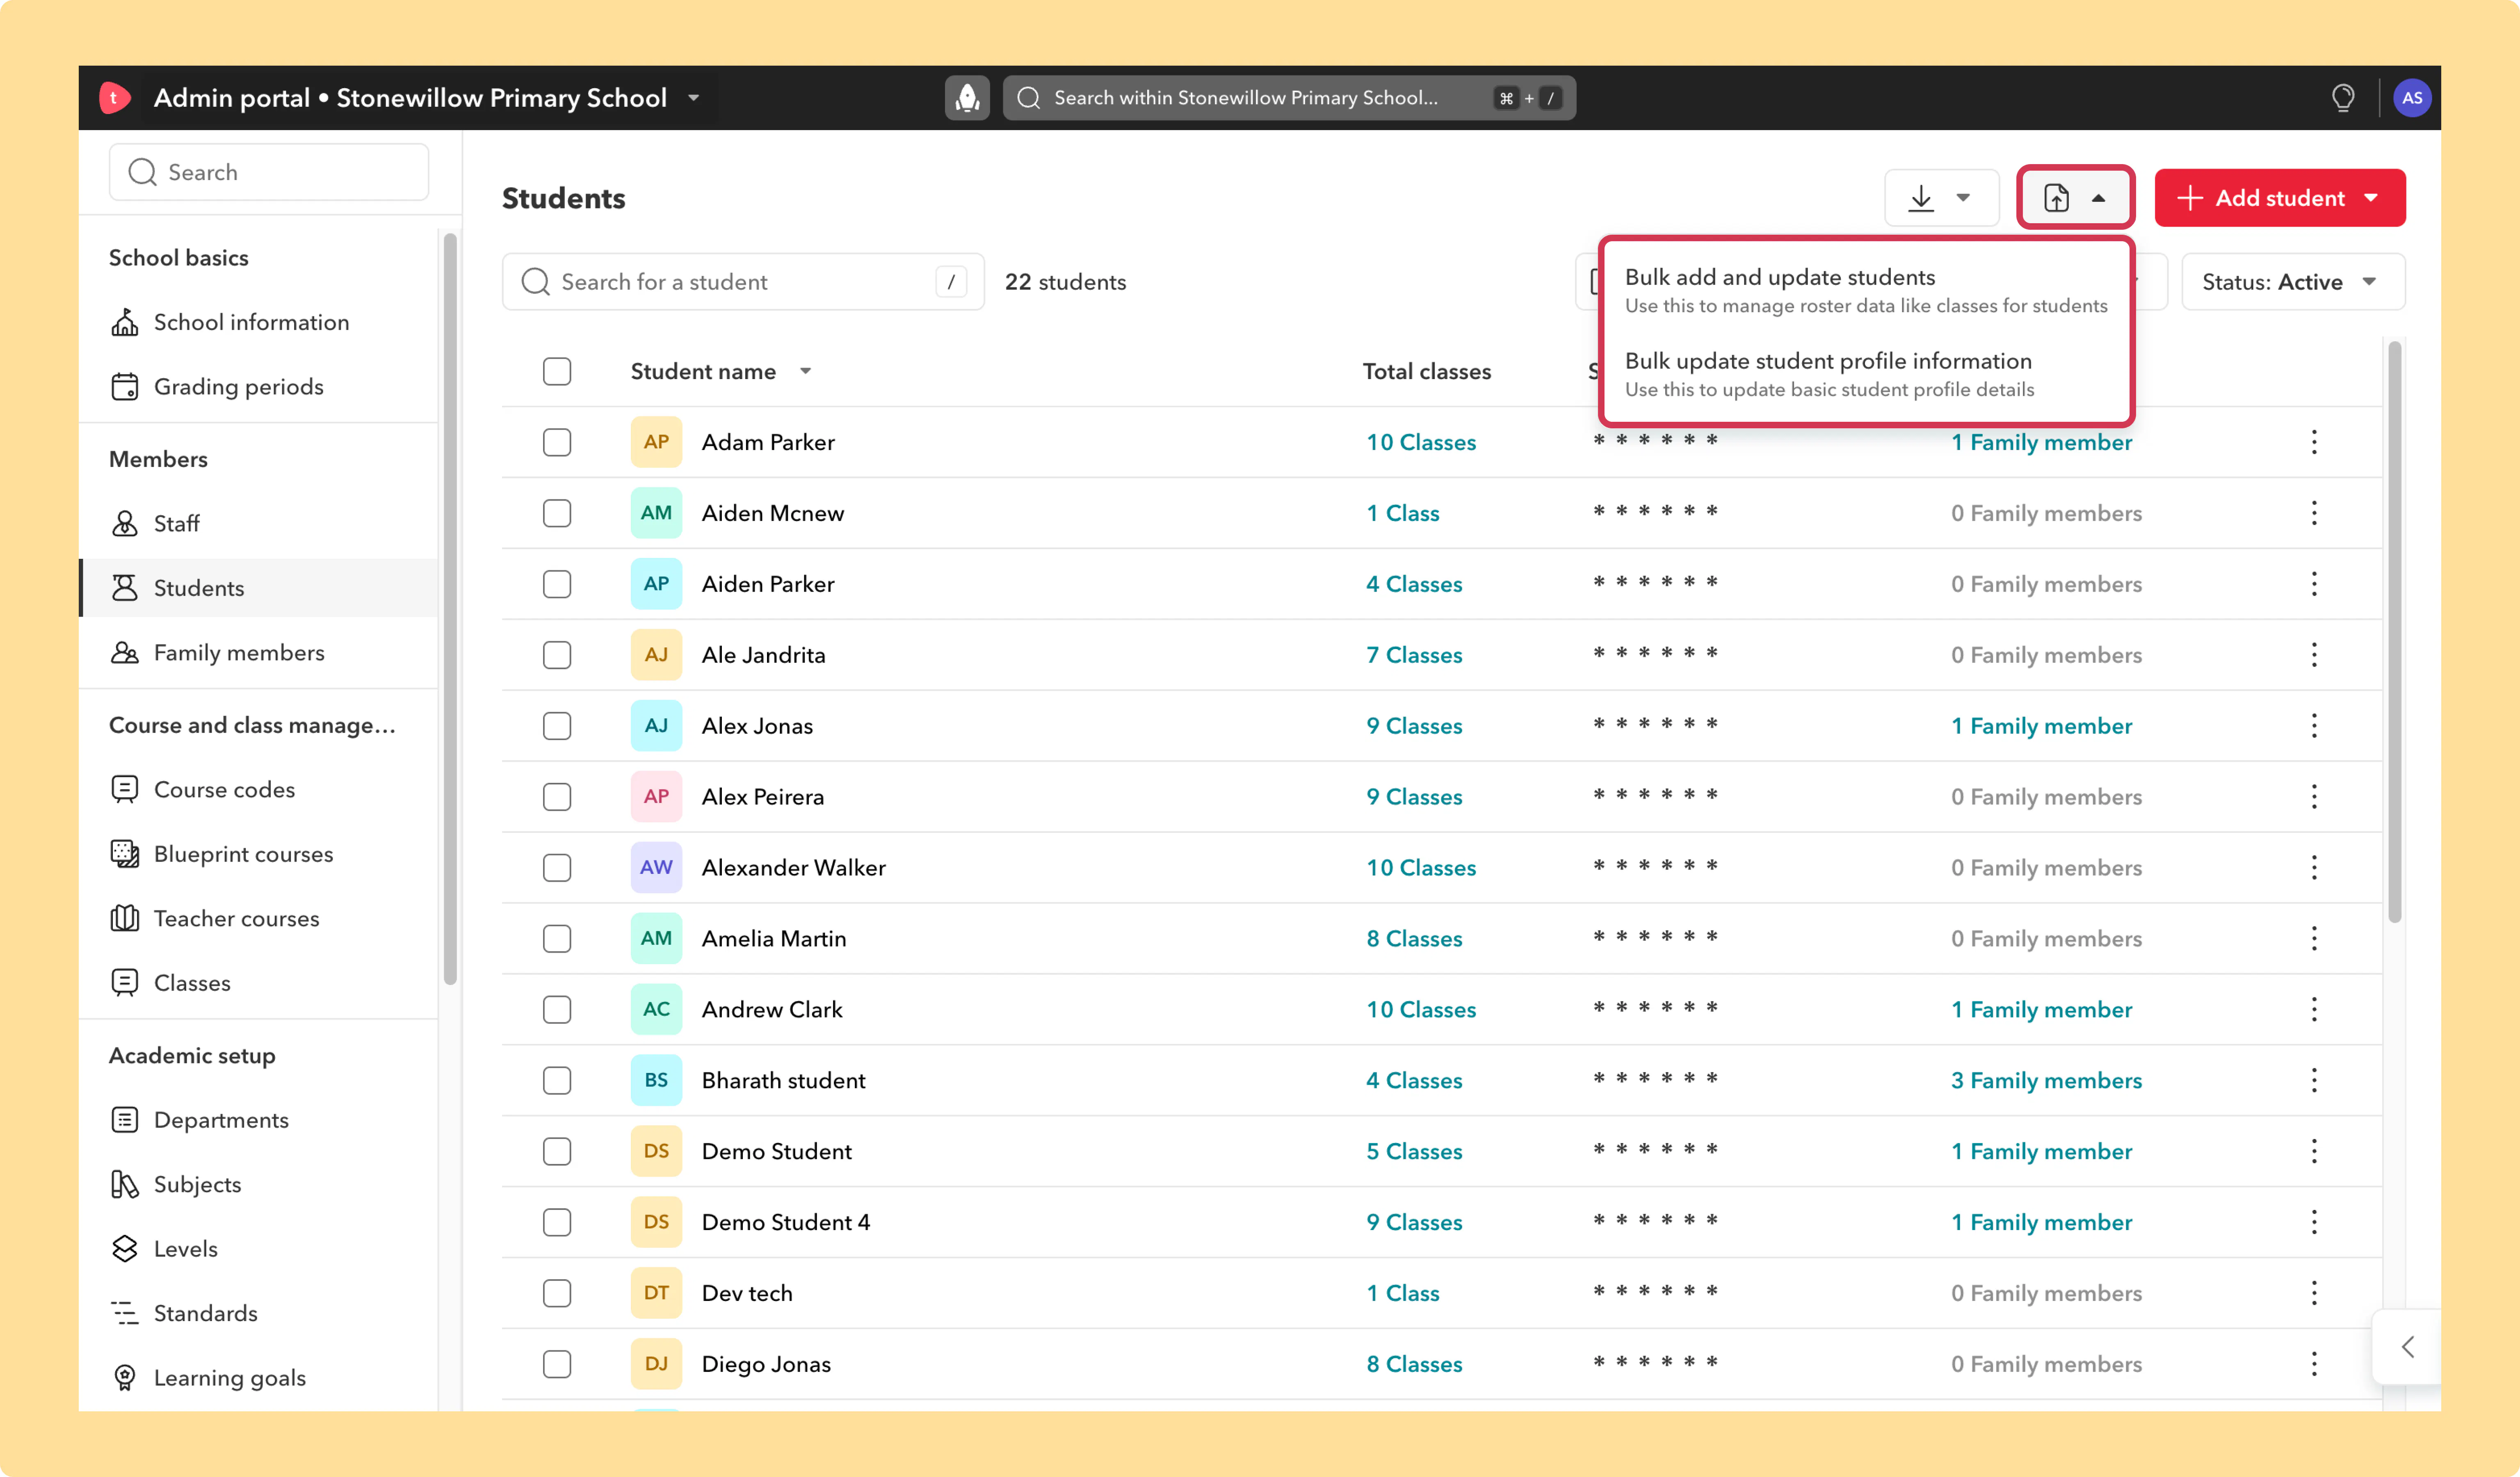This screenshot has width=2520, height=1477.
Task: Click the Search for a student field
Action: point(743,282)
